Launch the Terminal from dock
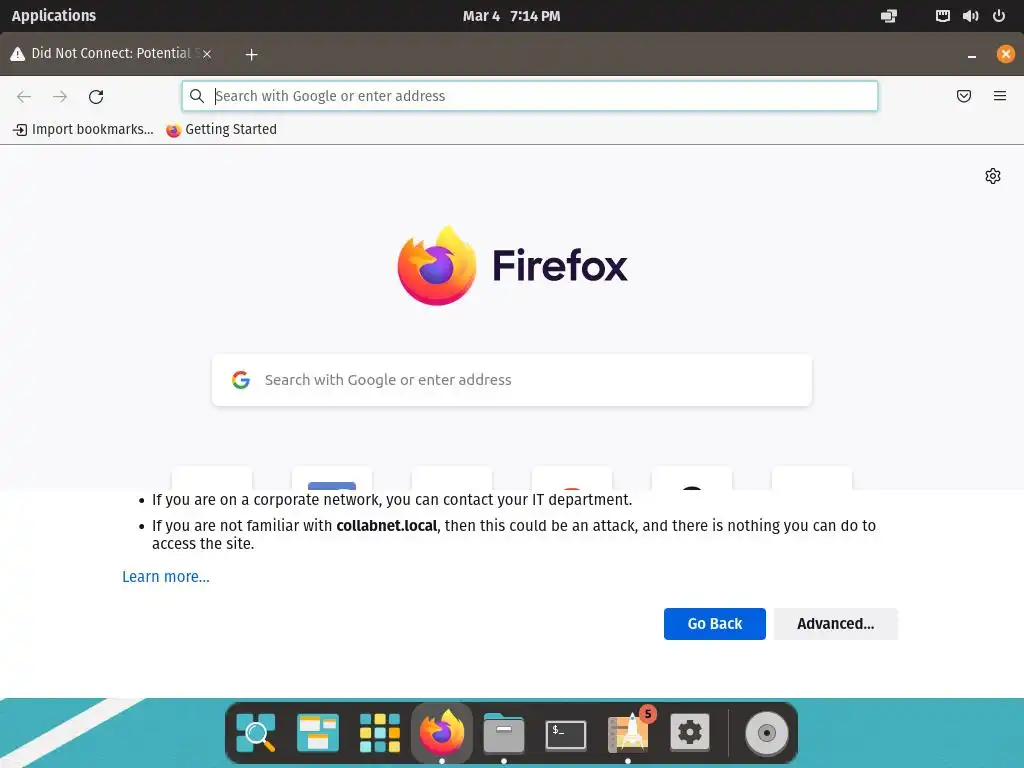 pyautogui.click(x=566, y=735)
